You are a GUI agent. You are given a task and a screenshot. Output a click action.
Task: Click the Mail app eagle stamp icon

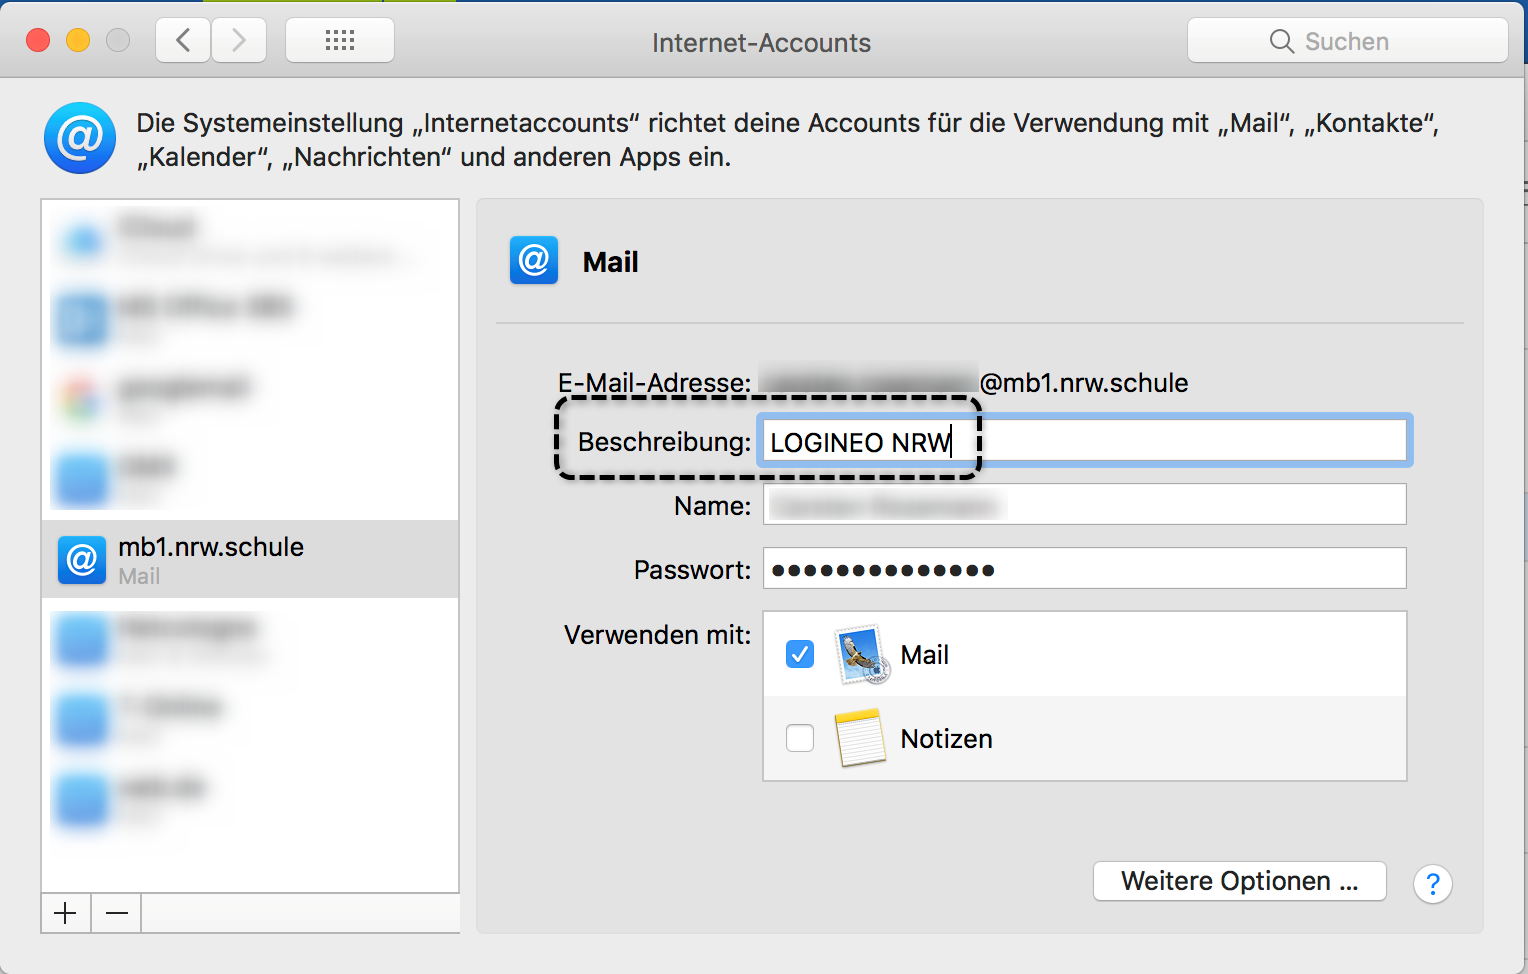[x=862, y=654]
